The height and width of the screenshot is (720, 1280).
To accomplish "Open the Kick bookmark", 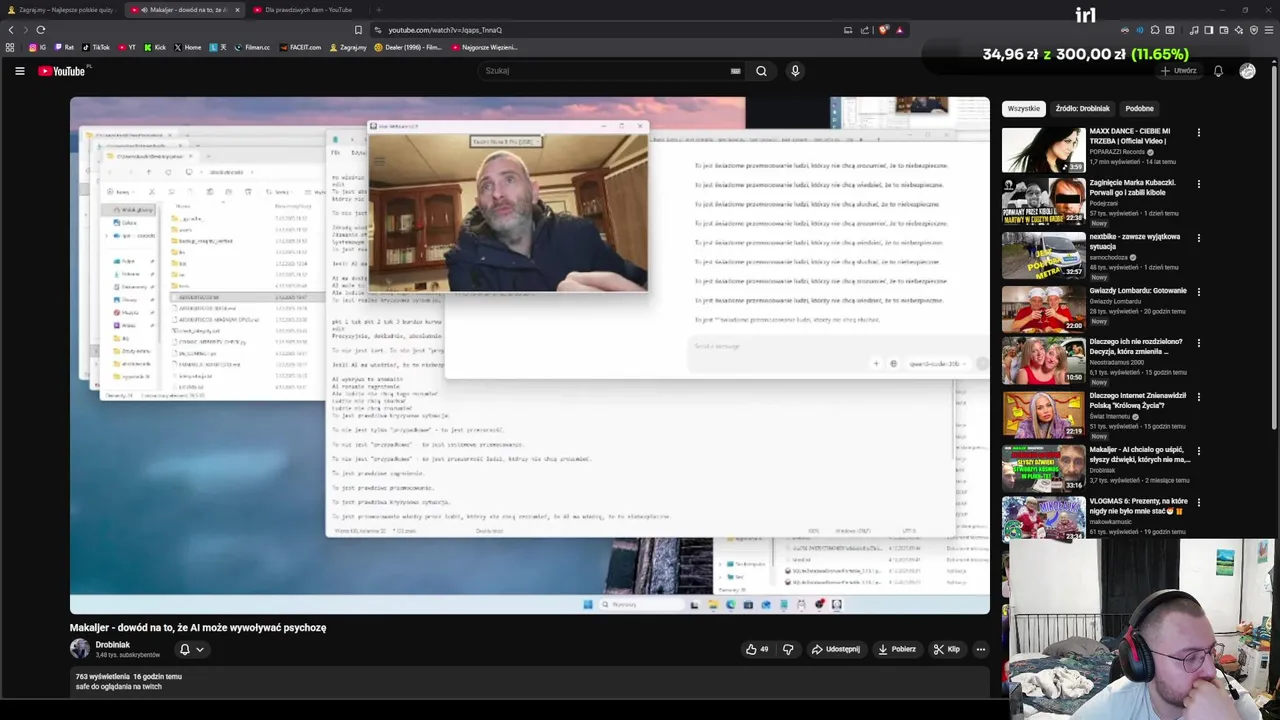I will click(x=155, y=47).
